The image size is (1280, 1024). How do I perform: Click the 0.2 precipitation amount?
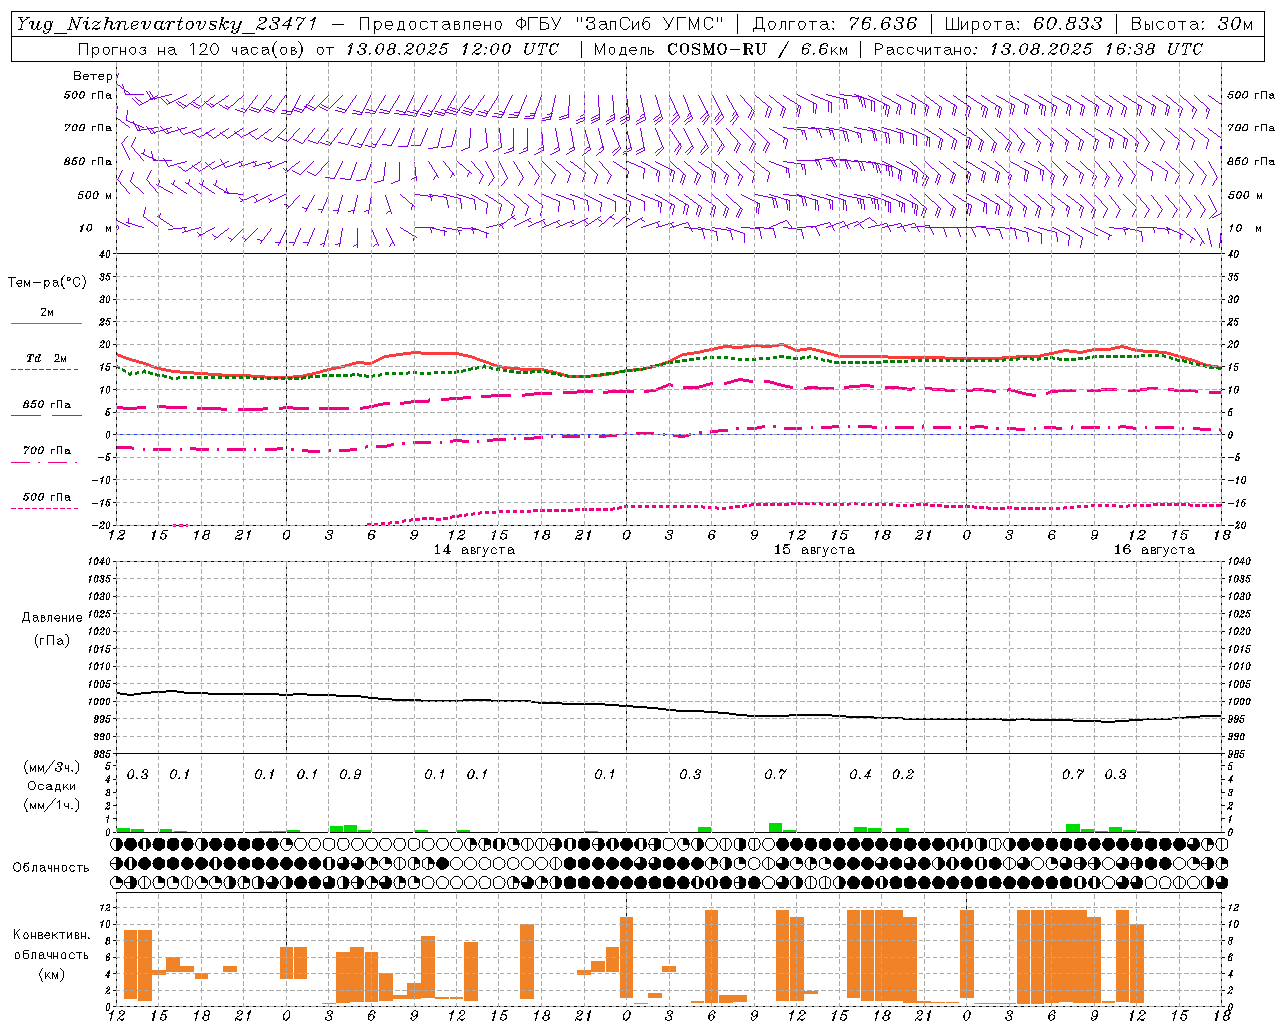tap(903, 775)
